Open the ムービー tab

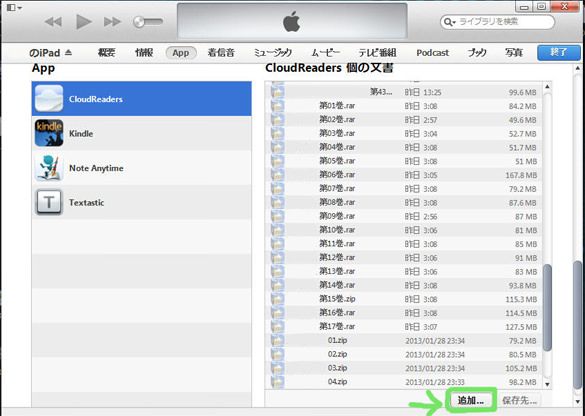coord(325,53)
